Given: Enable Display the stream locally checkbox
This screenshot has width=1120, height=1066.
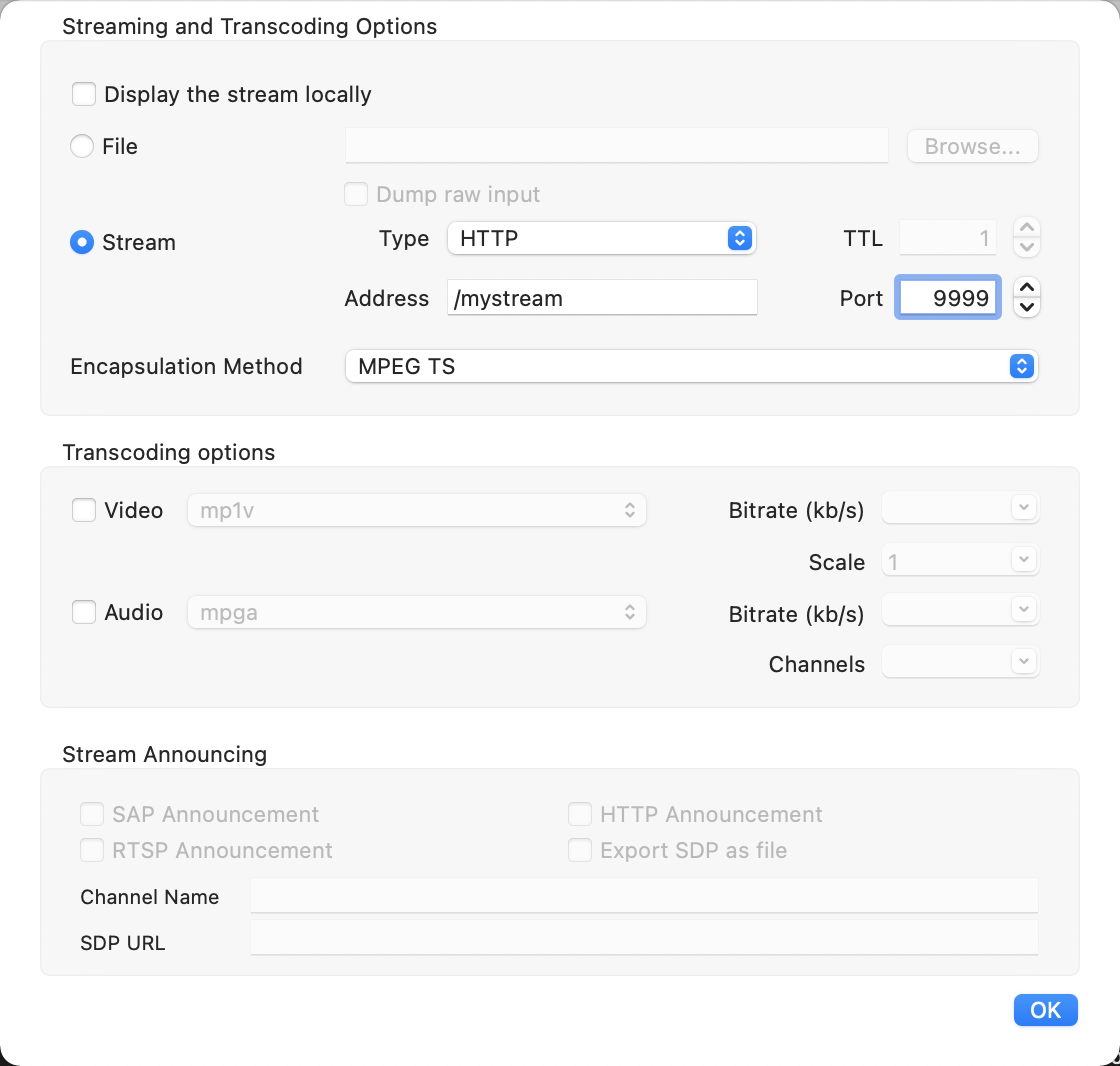Looking at the screenshot, I should 84,95.
